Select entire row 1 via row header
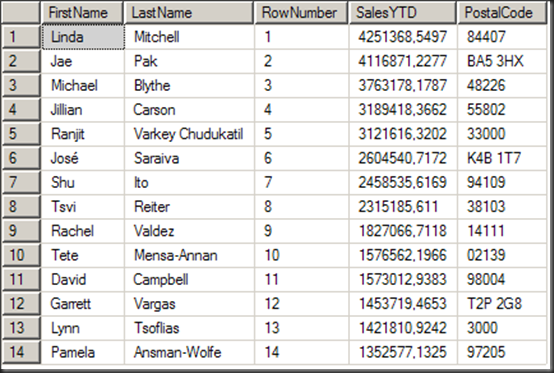 21,37
